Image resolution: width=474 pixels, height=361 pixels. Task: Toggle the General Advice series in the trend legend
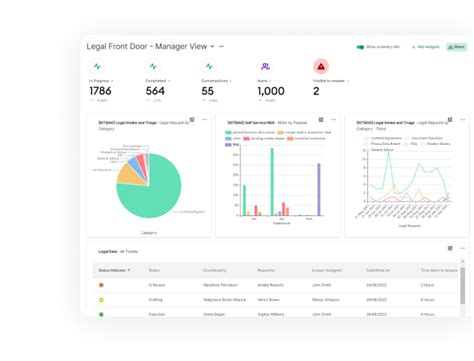[379, 150]
